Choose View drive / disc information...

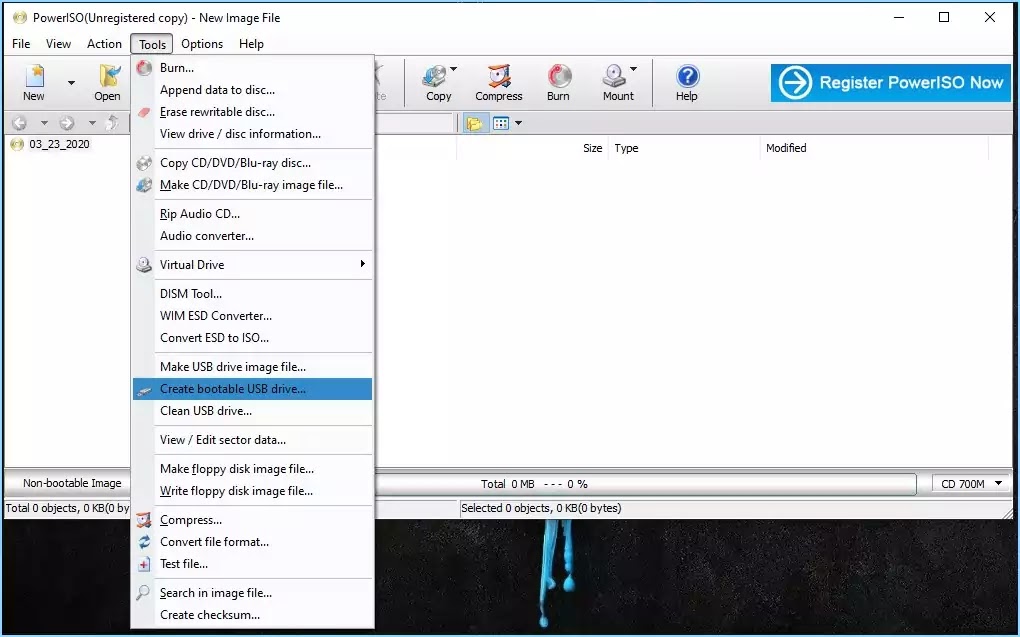(x=252, y=134)
